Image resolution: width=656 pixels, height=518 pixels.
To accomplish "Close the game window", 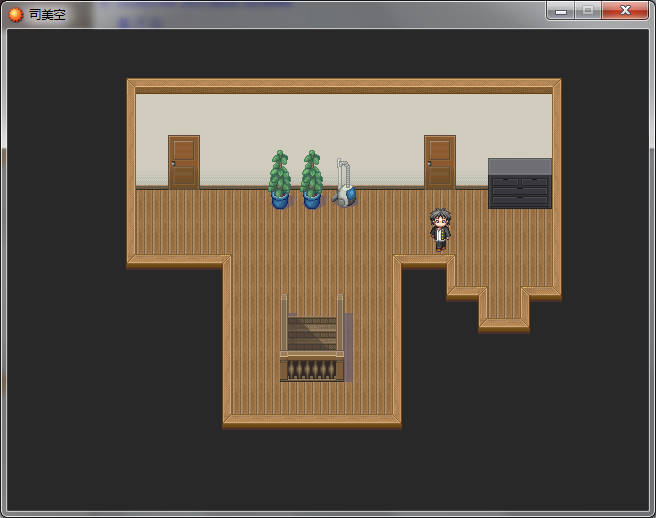I will click(625, 11).
